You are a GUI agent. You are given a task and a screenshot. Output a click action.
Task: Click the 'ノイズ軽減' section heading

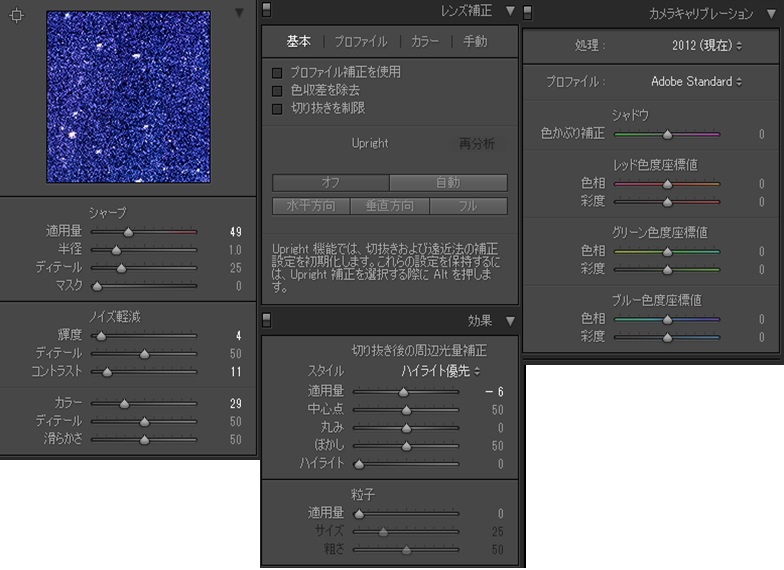pos(114,317)
